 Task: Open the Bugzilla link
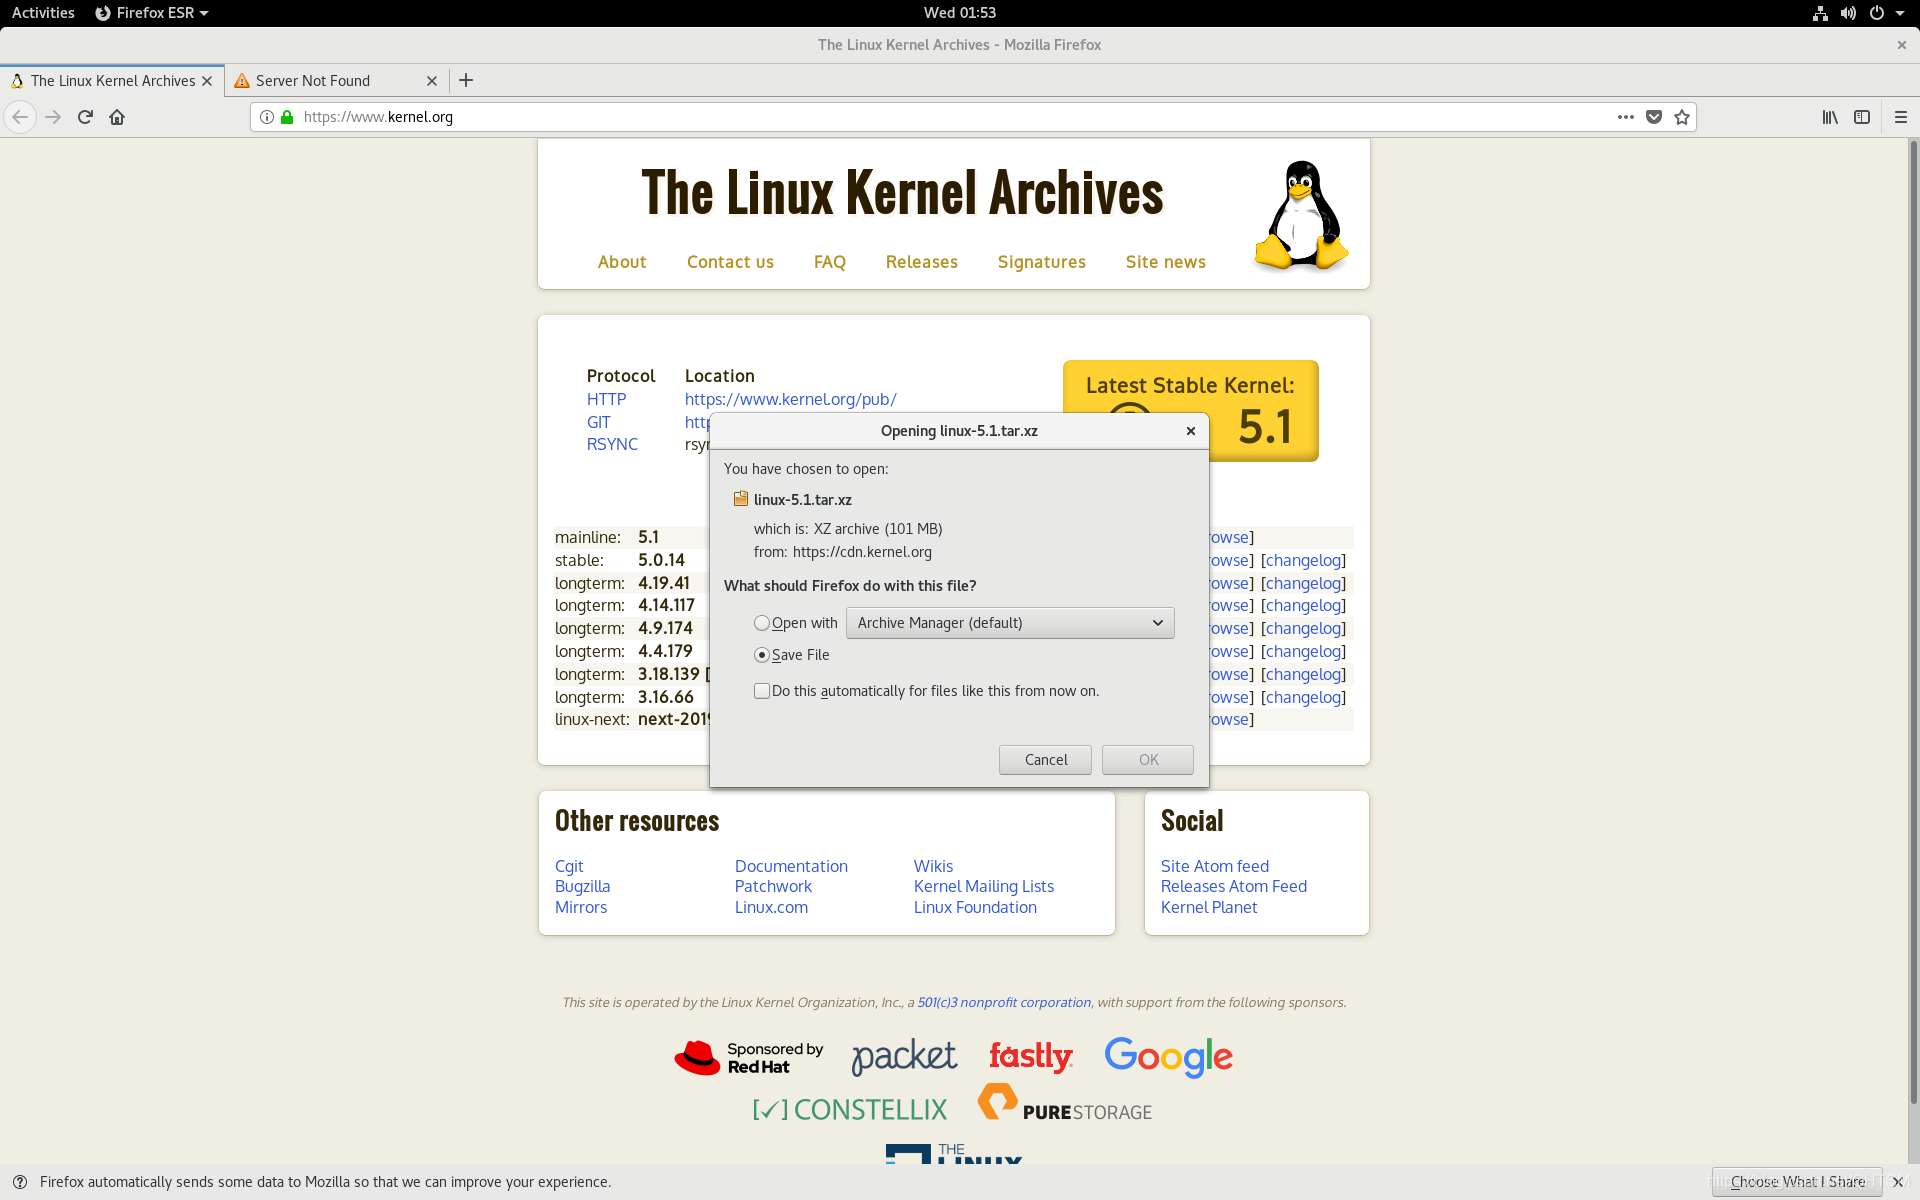click(583, 886)
